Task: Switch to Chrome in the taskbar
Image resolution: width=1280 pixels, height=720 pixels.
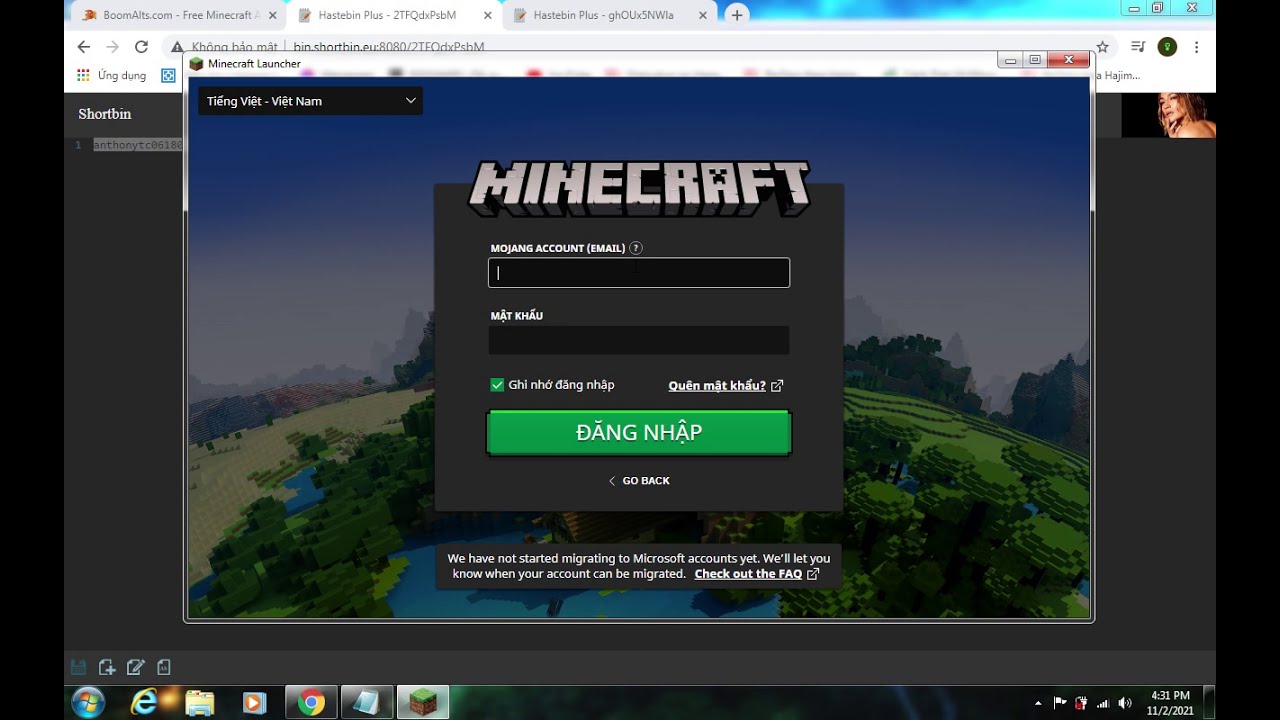Action: pyautogui.click(x=311, y=702)
